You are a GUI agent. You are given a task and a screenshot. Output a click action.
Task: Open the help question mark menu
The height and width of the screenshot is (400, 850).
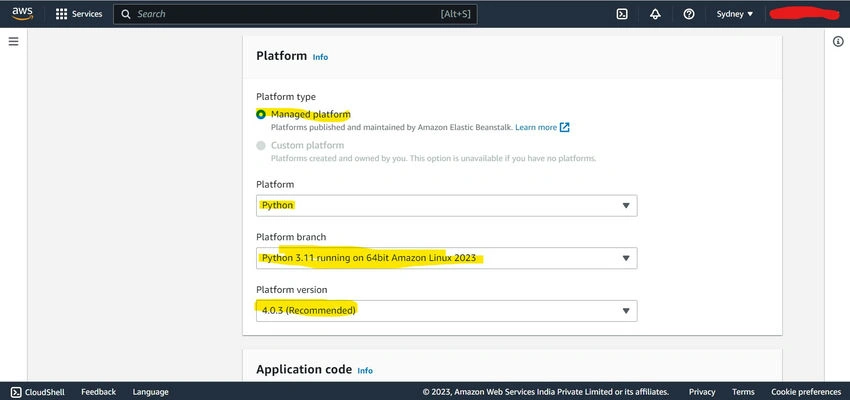688,14
